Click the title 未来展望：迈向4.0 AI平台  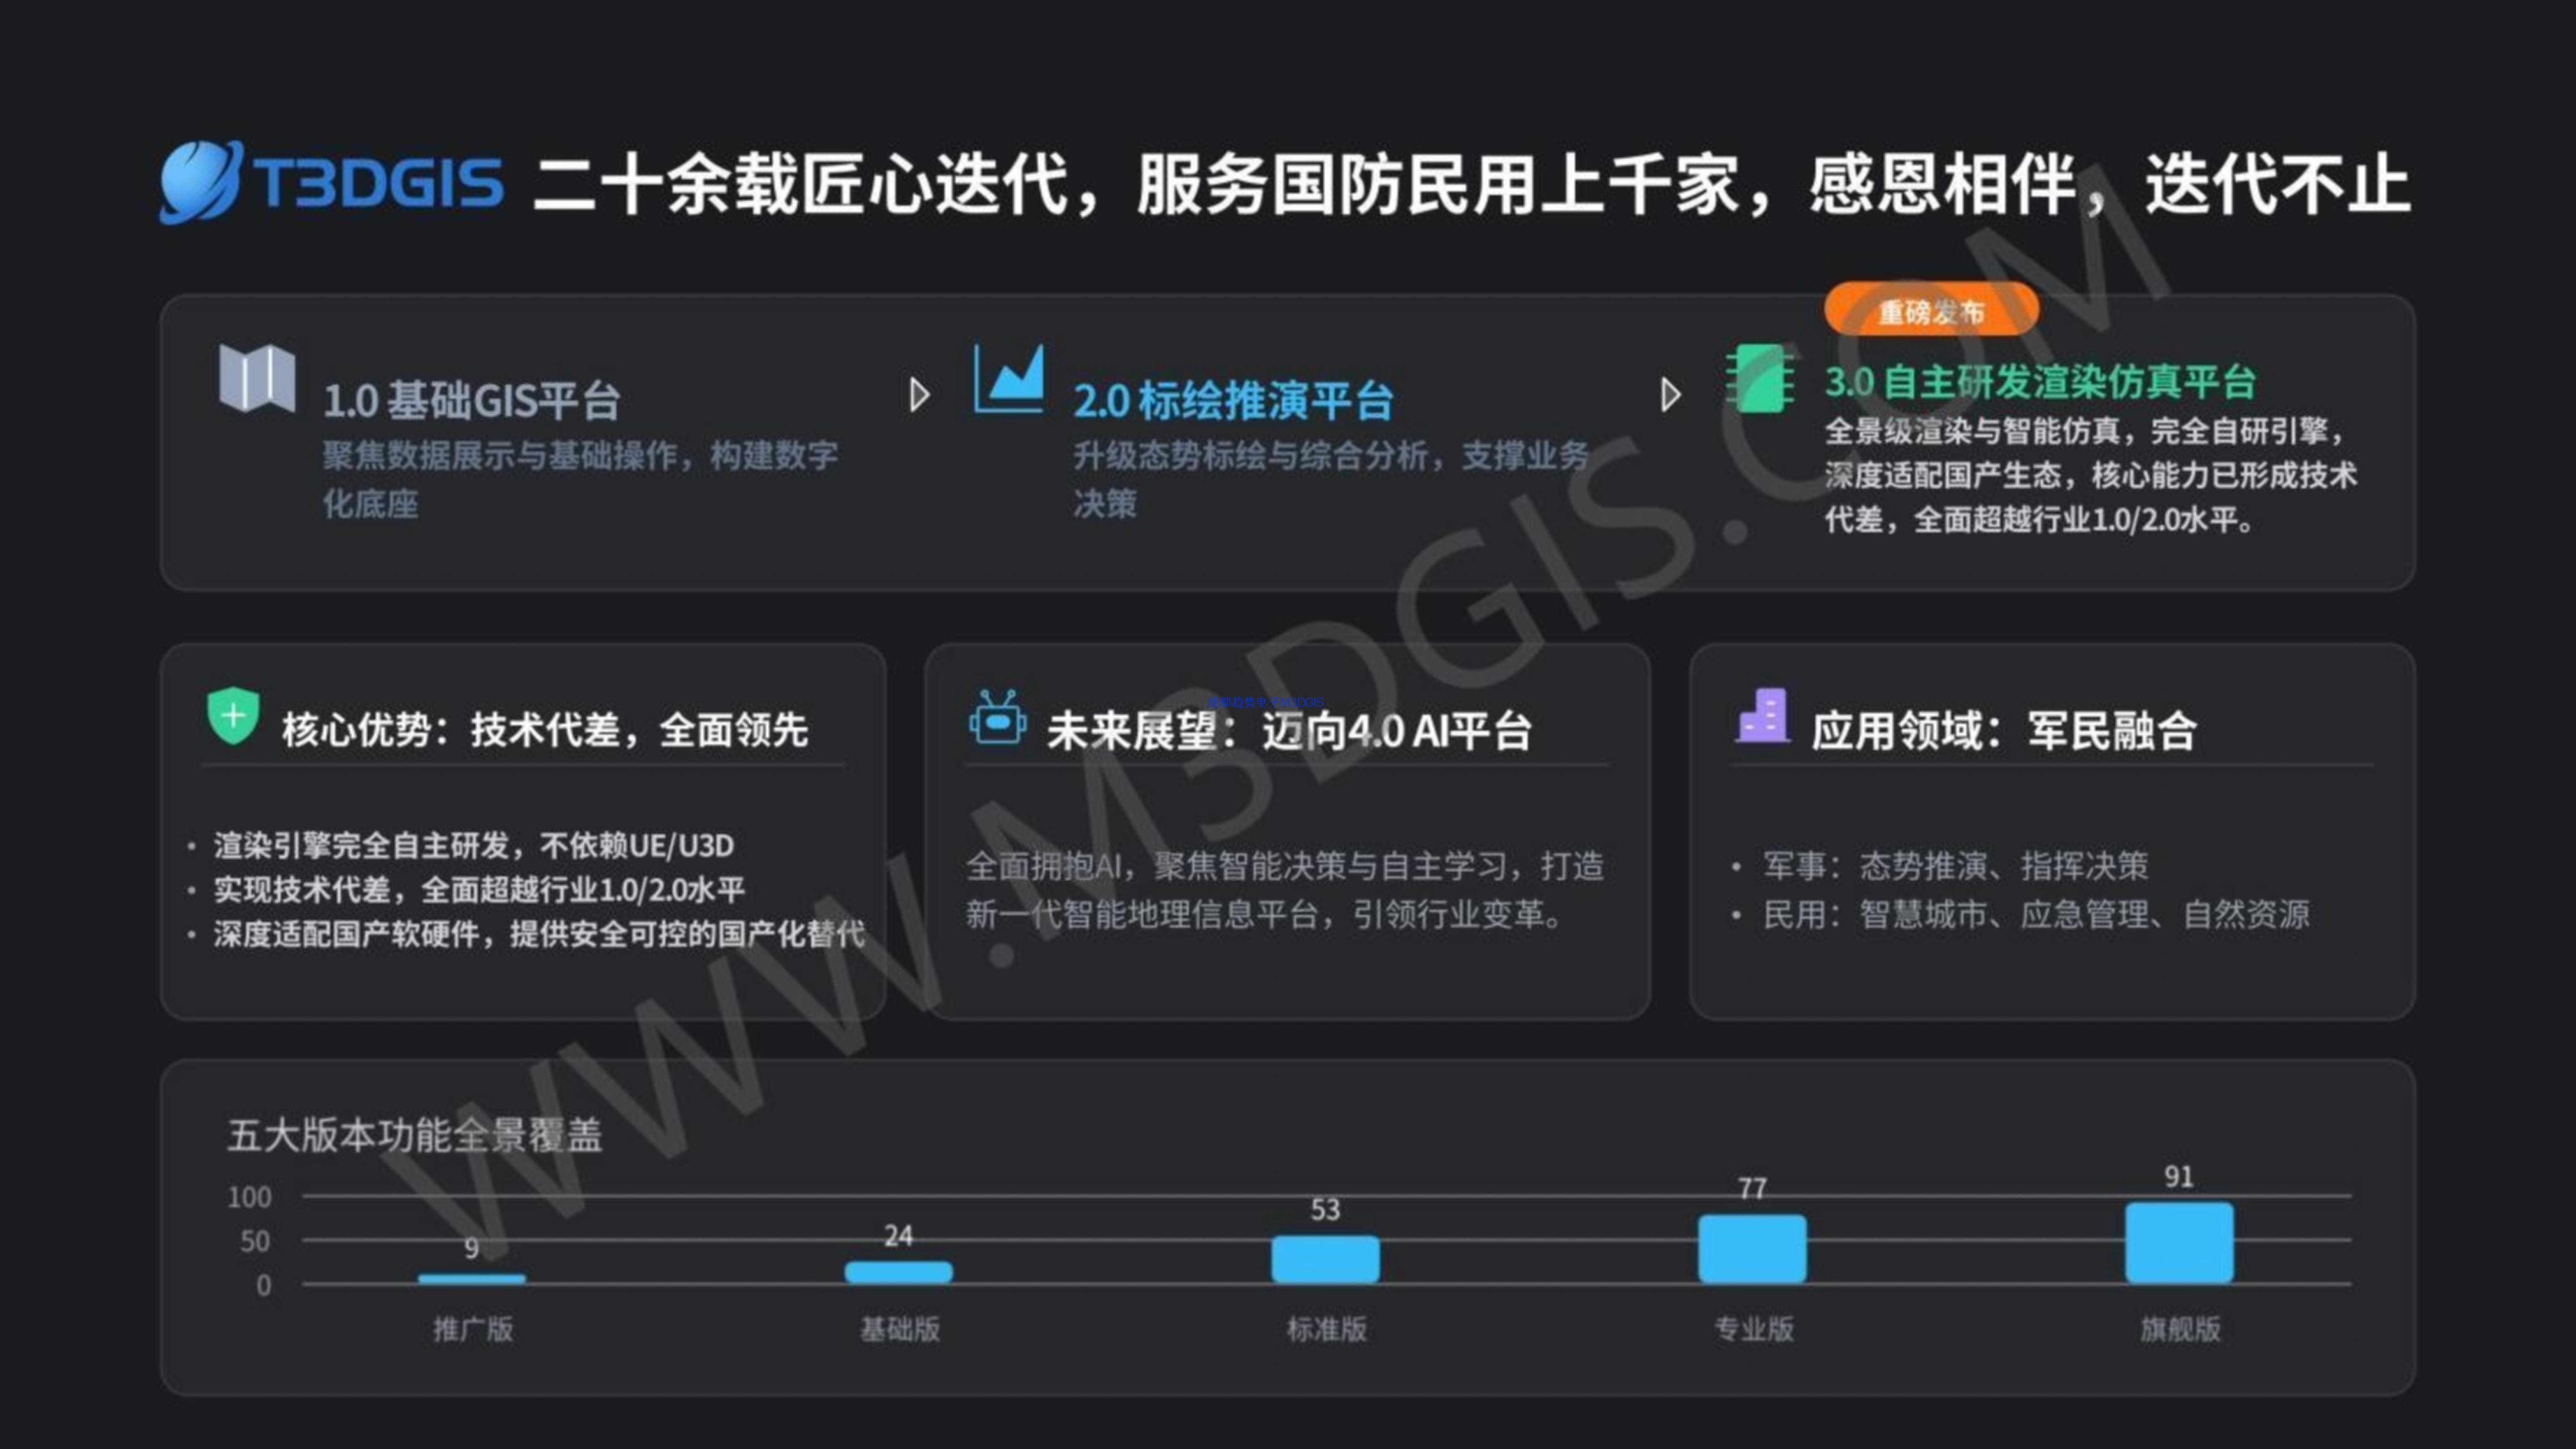pos(1289,731)
